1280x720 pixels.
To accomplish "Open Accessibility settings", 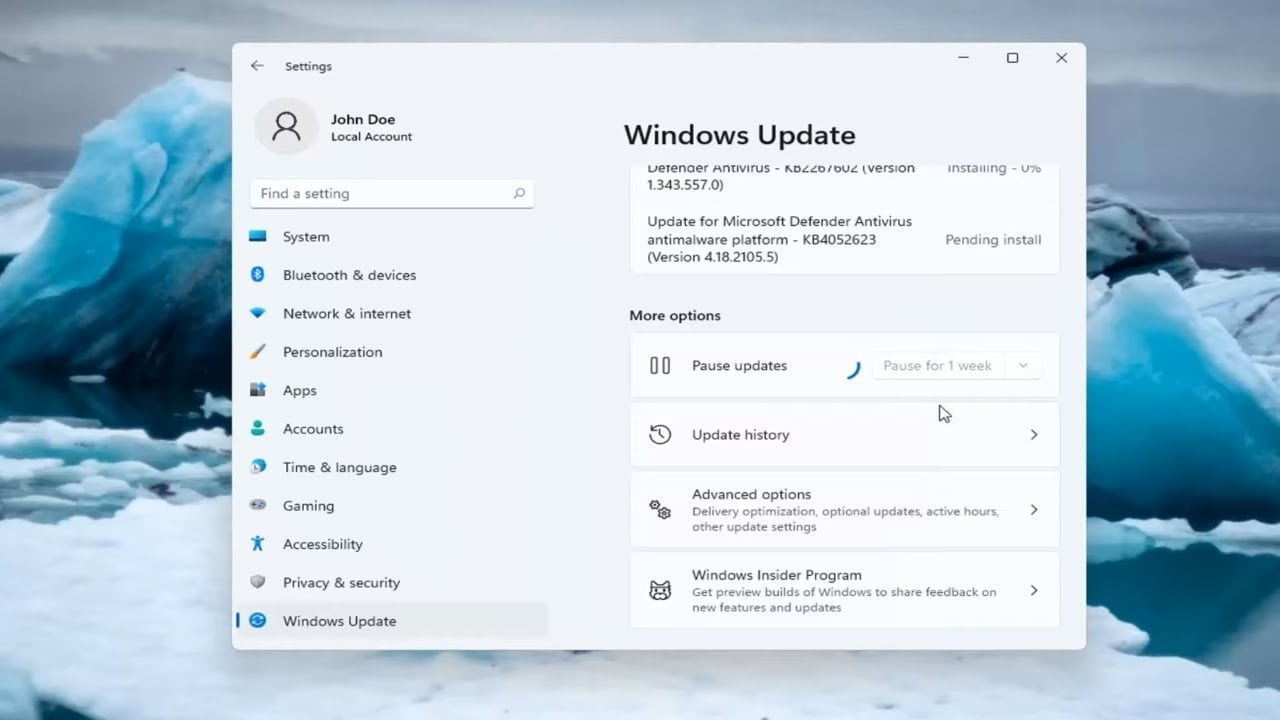I will point(391,544).
